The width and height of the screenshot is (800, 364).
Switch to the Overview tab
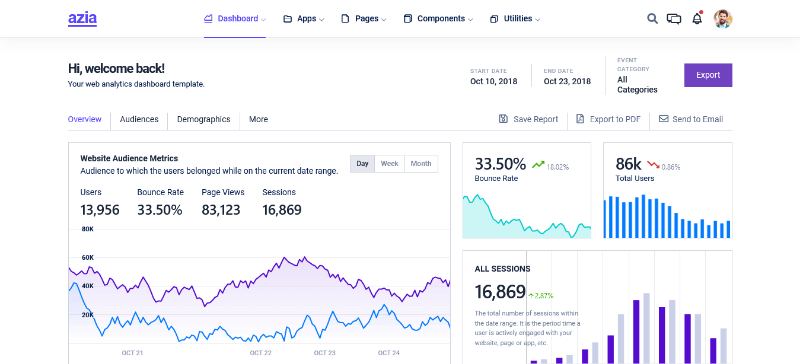[85, 119]
